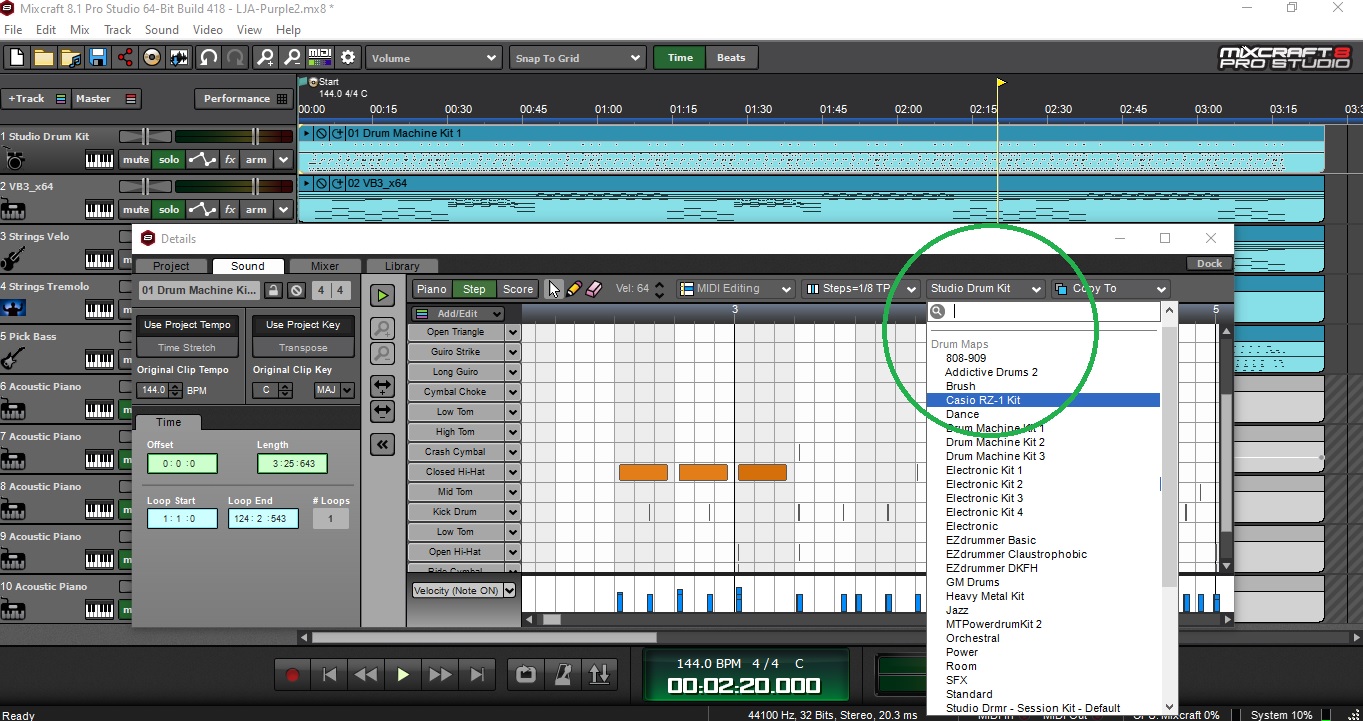The width and height of the screenshot is (1363, 721).
Task: Click the burn CD toolbar icon
Action: [152, 58]
